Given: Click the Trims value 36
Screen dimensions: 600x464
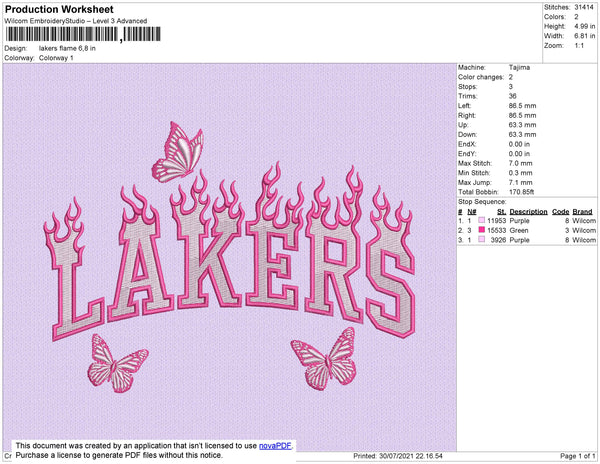Looking at the screenshot, I should (512, 96).
